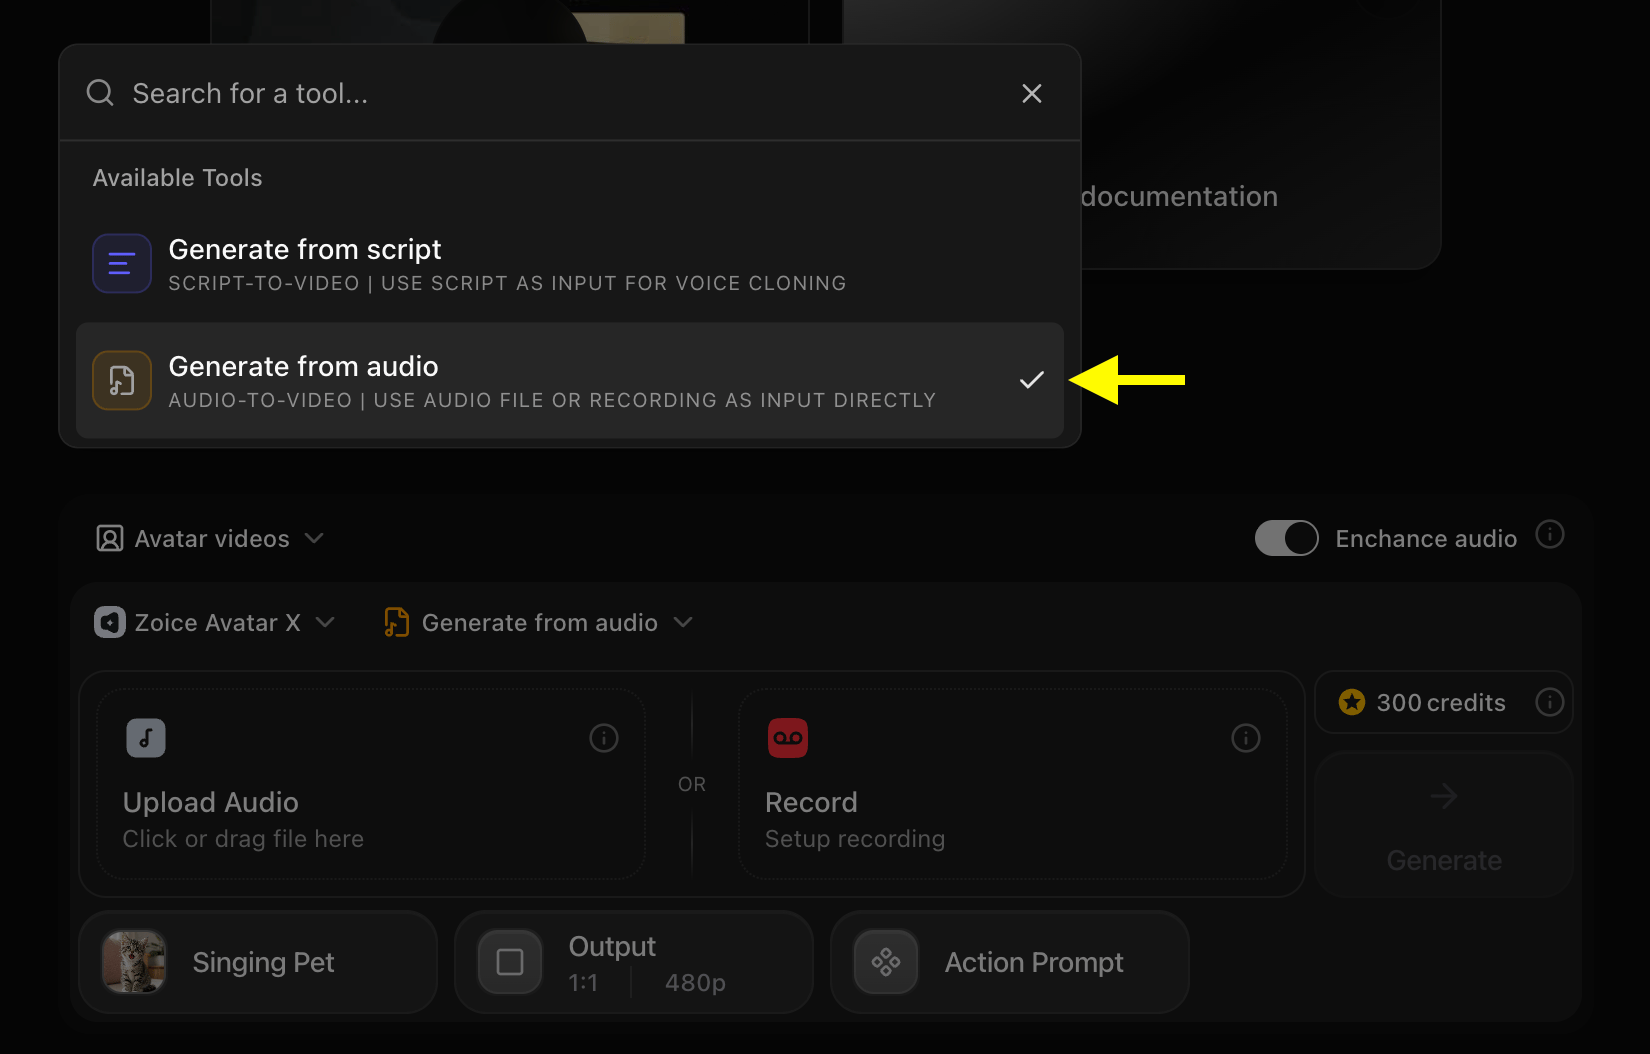Show info for Upload Audio
The image size is (1650, 1054).
pos(604,738)
